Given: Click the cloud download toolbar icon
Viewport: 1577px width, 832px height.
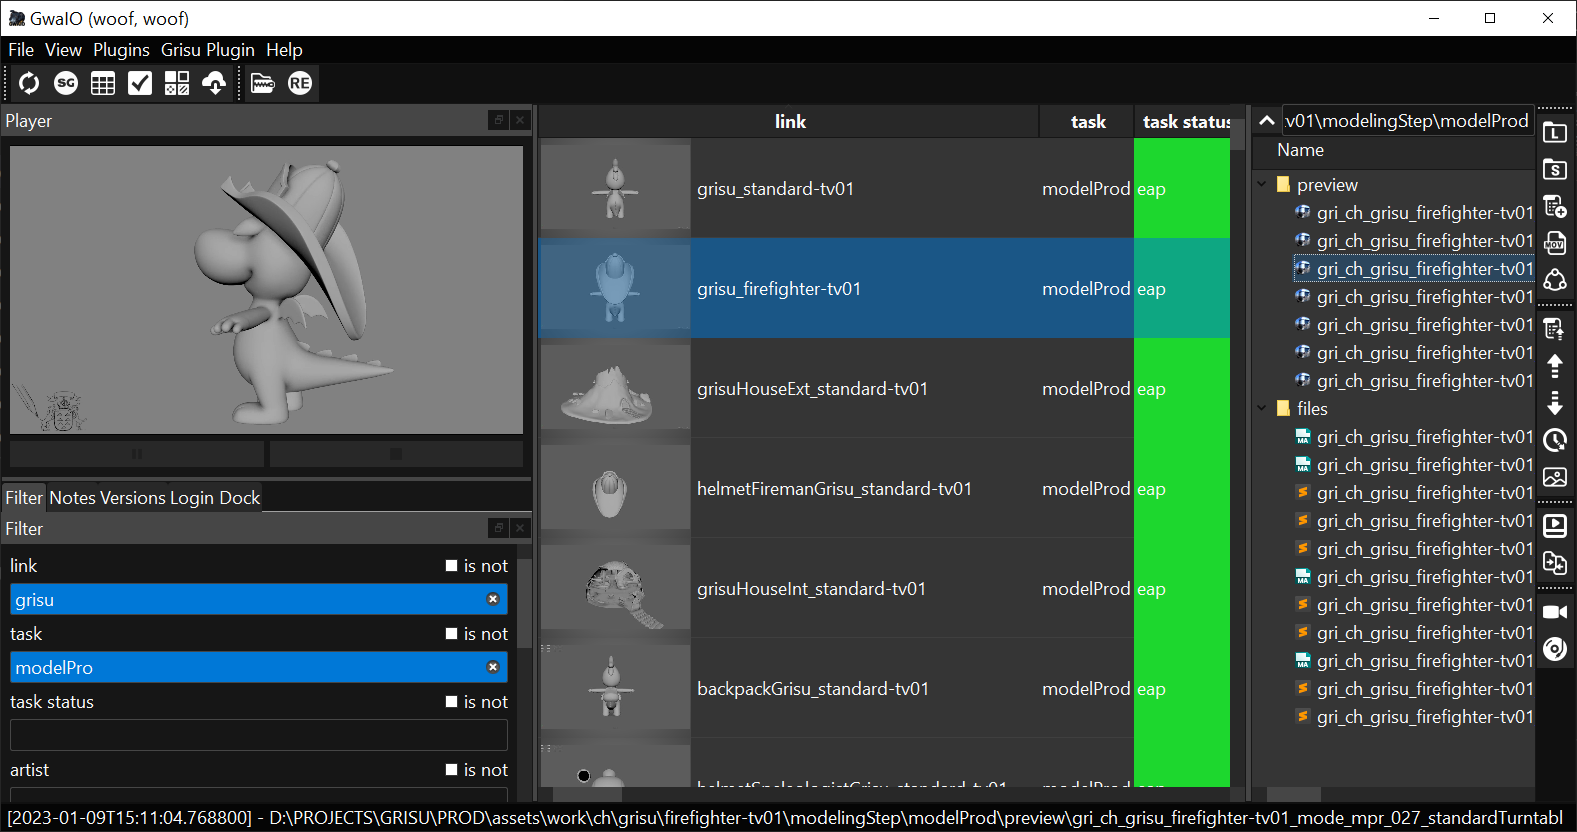Looking at the screenshot, I should point(214,84).
